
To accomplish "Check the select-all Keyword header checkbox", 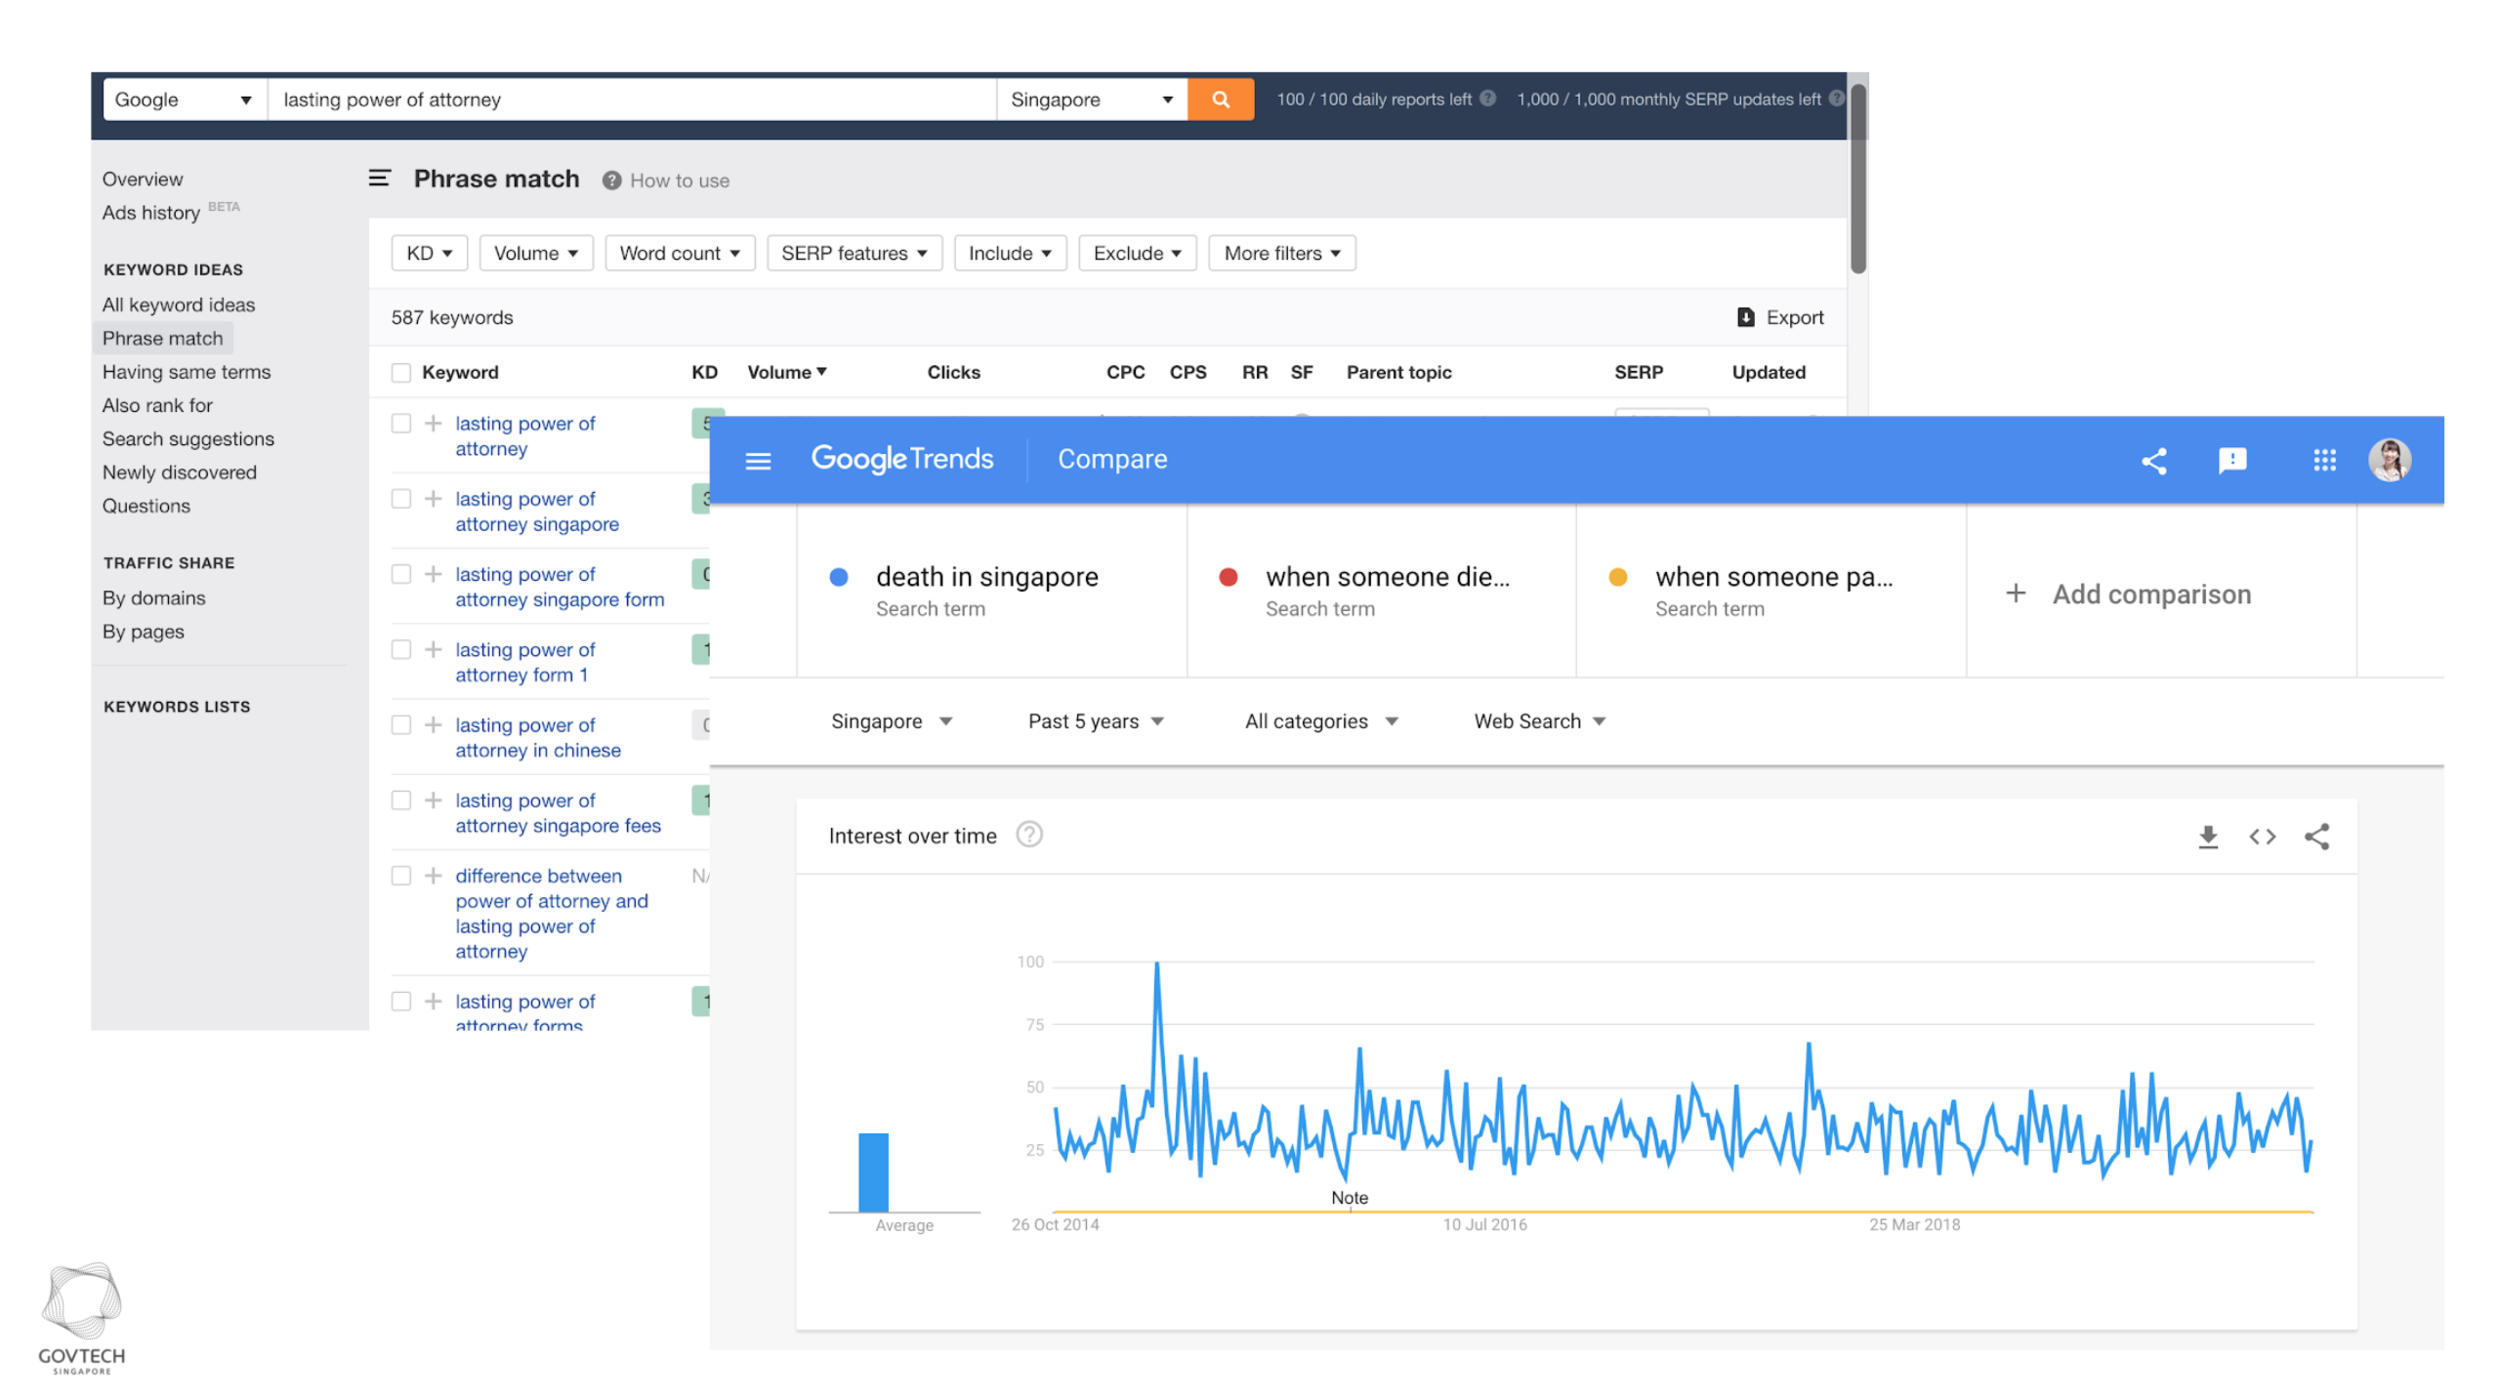I will click(401, 373).
